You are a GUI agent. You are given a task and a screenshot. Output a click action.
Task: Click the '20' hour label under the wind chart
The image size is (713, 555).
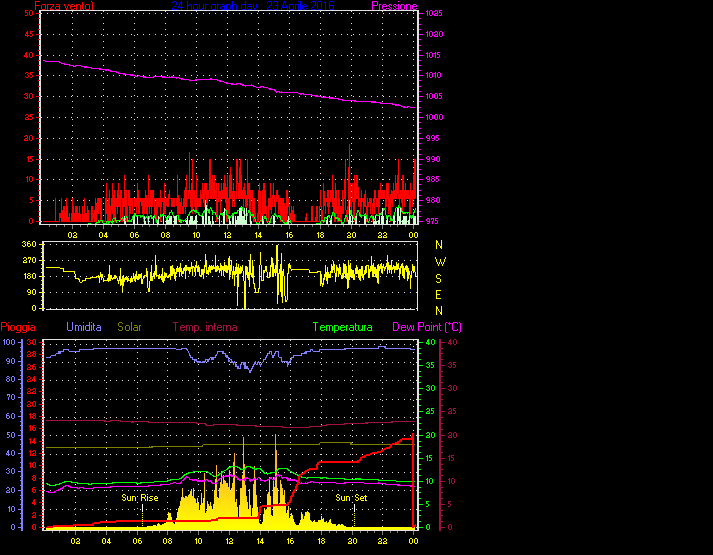tap(351, 235)
